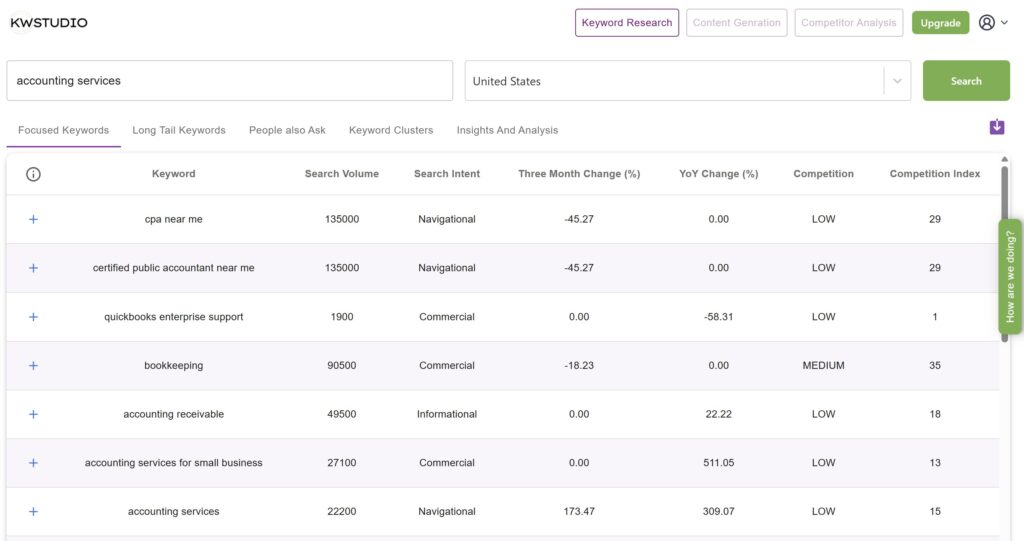This screenshot has width=1024, height=541.
Task: Open the How are we doing feedback tab
Action: coord(1010,277)
